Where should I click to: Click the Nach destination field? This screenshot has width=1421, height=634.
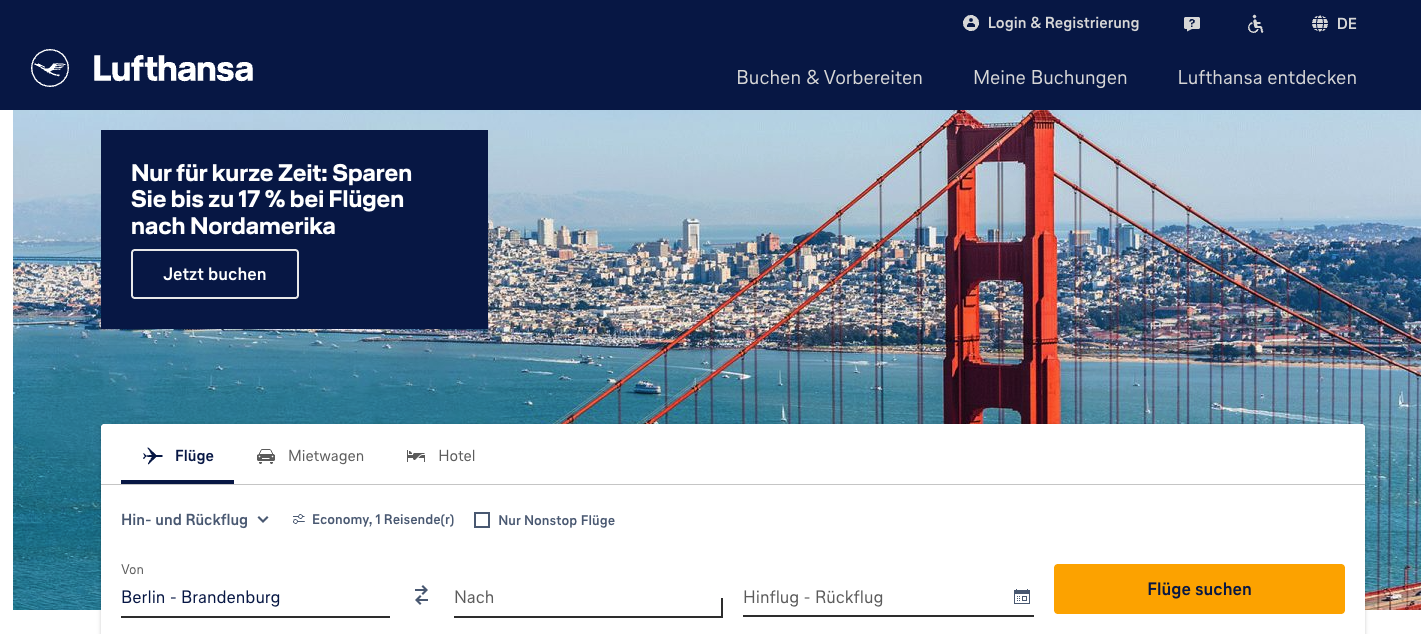coord(588,597)
